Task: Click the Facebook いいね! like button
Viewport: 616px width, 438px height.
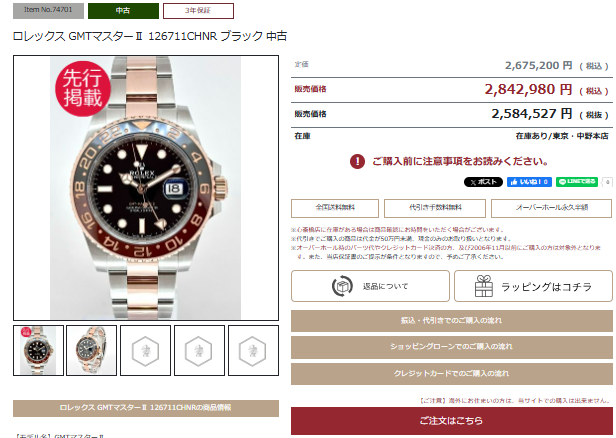Action: [x=529, y=182]
